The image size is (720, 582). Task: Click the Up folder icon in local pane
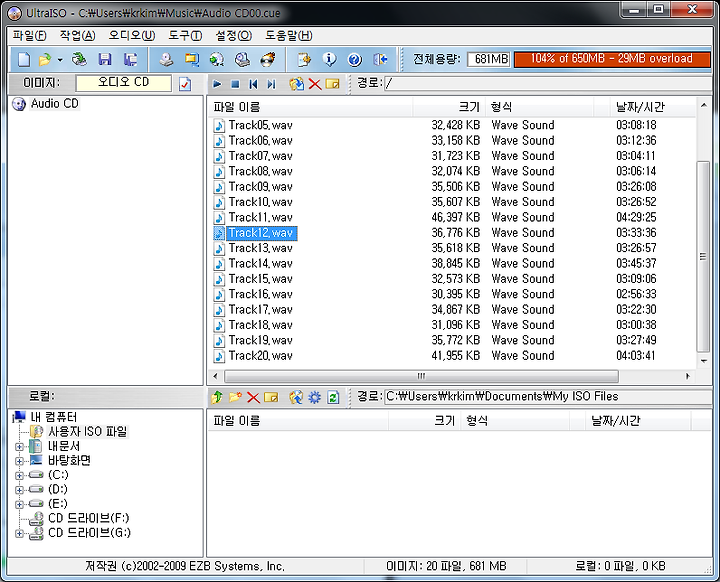tap(217, 397)
